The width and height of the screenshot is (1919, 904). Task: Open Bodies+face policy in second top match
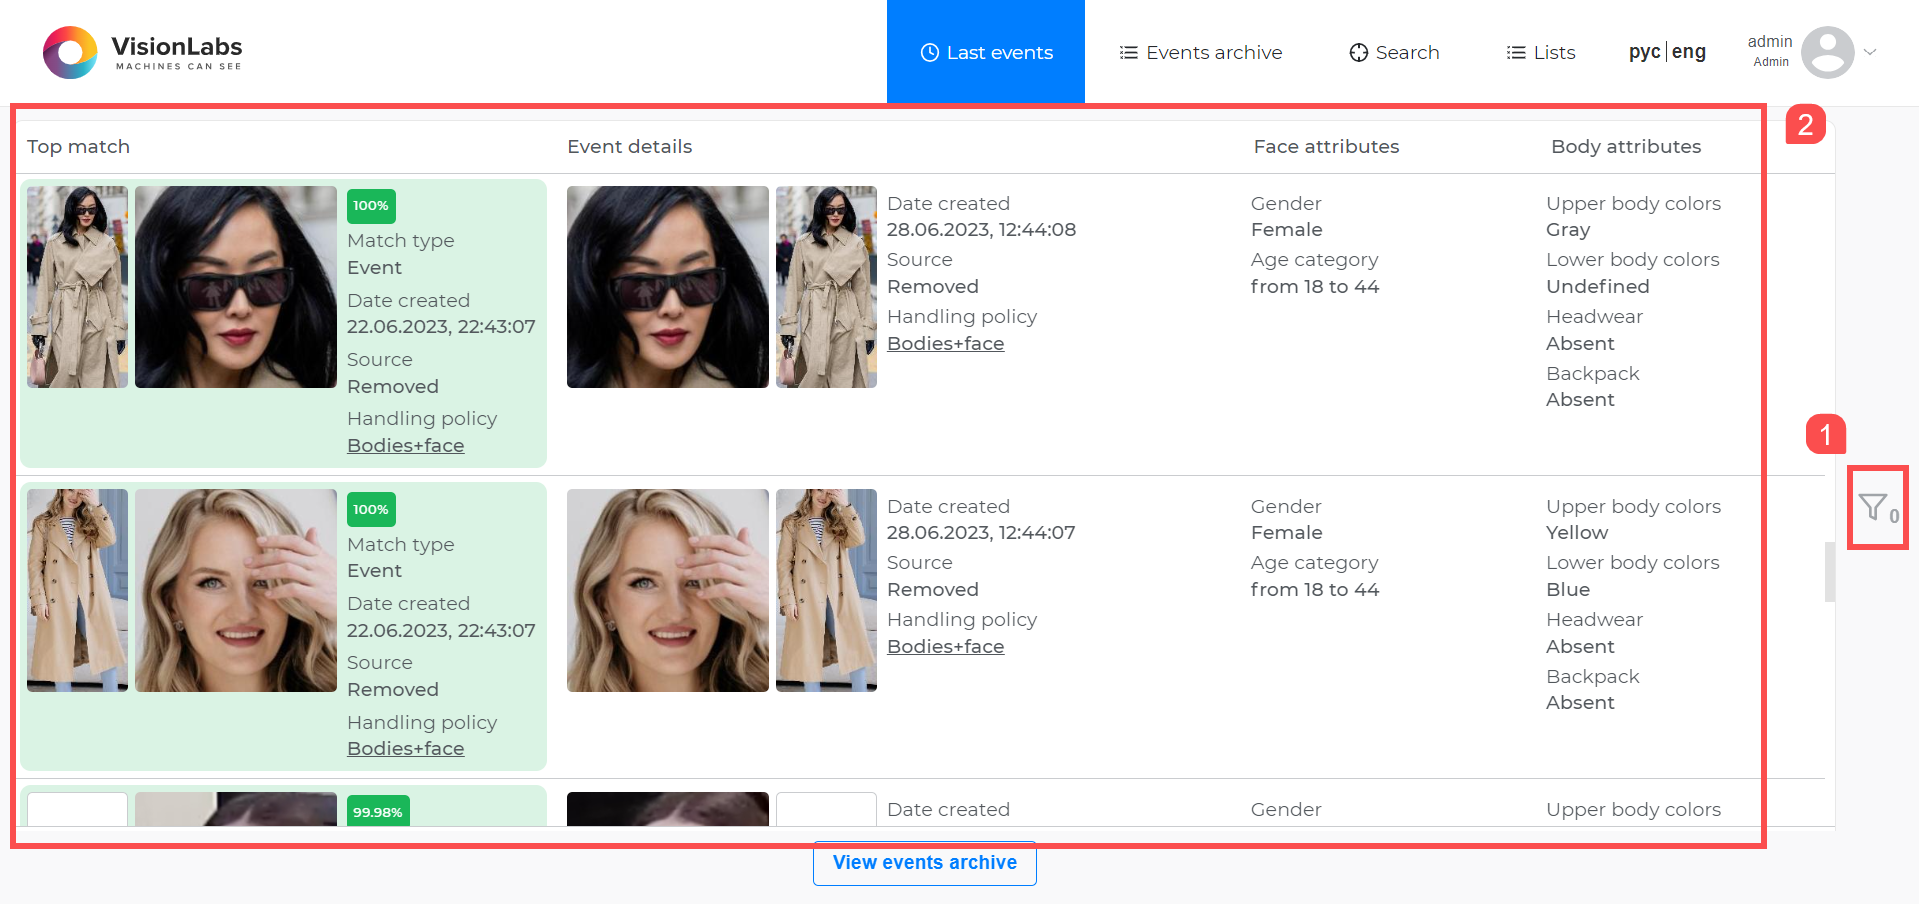pos(405,748)
